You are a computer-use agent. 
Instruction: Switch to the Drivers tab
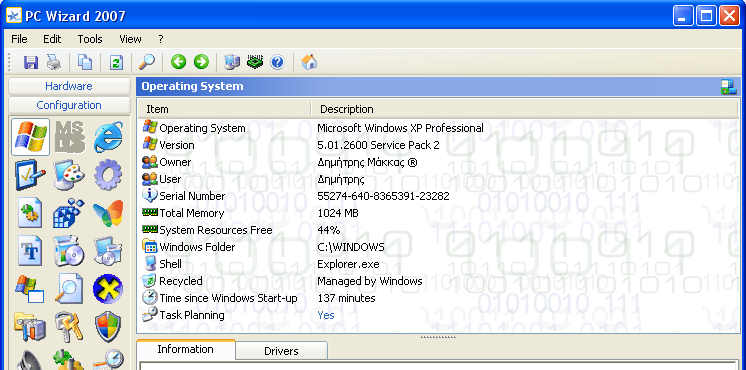pos(281,351)
